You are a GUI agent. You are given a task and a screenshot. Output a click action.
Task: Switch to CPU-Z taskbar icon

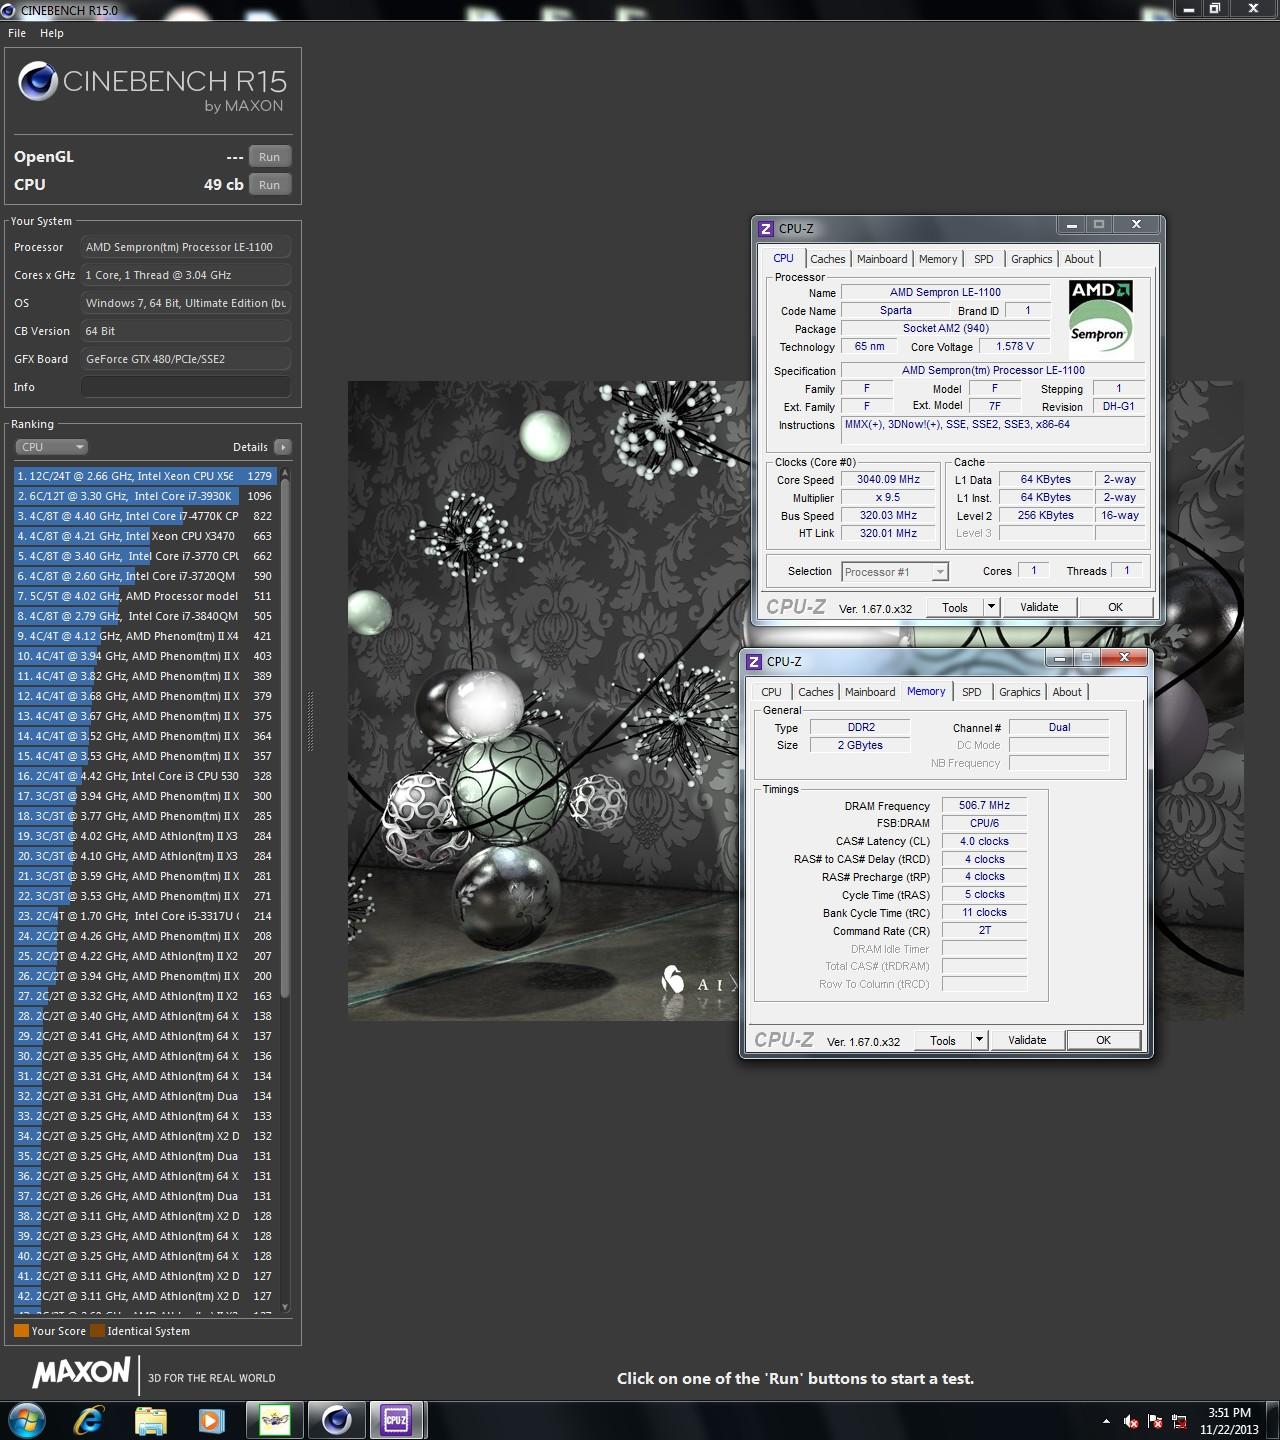397,1420
